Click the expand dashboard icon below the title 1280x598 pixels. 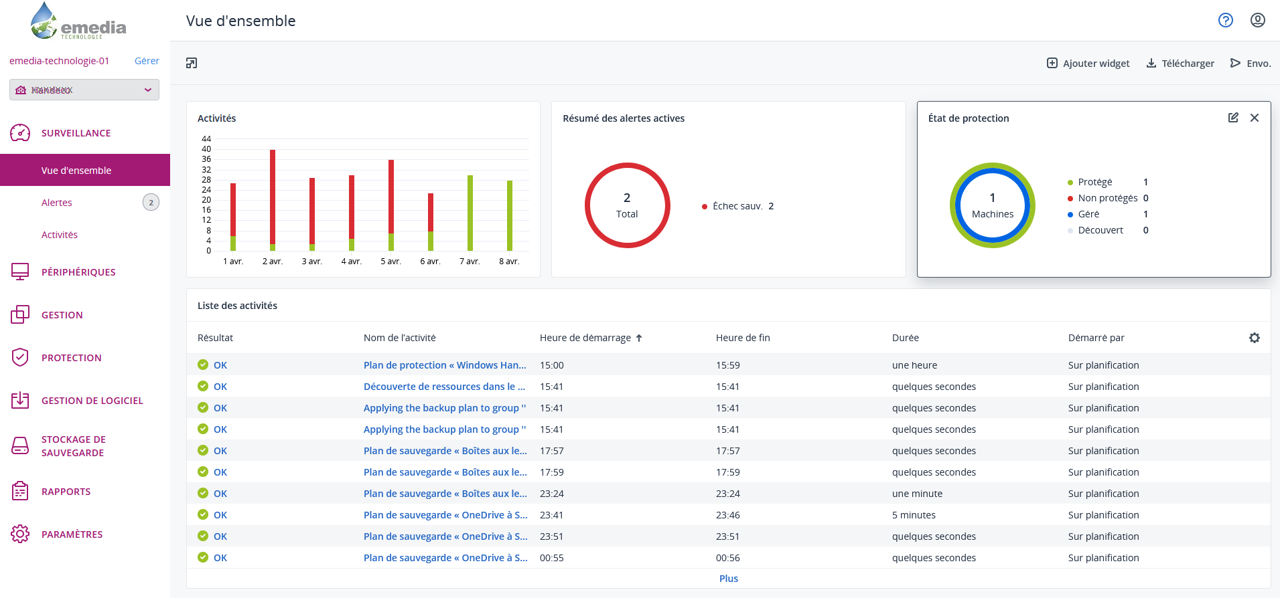pyautogui.click(x=190, y=63)
